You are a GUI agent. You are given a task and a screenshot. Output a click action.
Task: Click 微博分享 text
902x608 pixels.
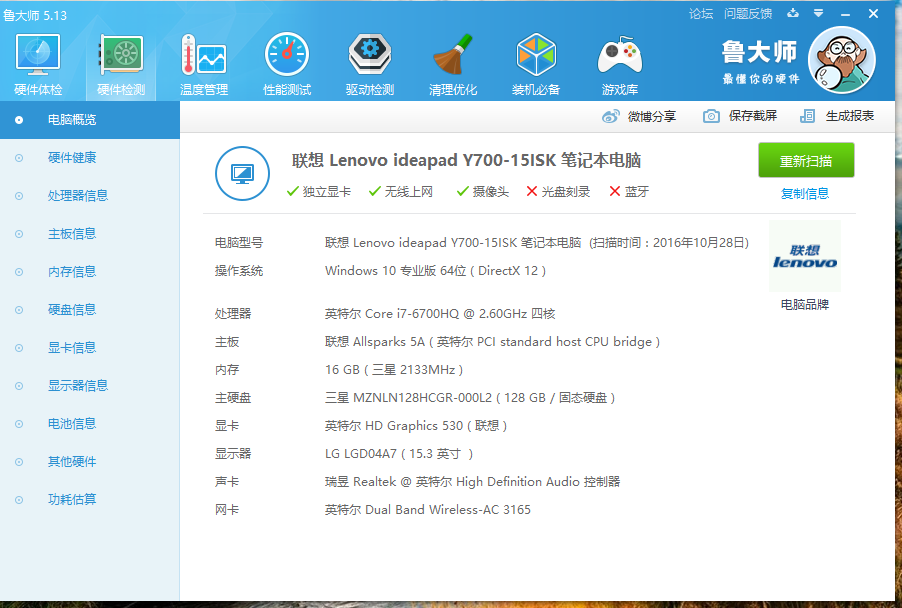(652, 117)
